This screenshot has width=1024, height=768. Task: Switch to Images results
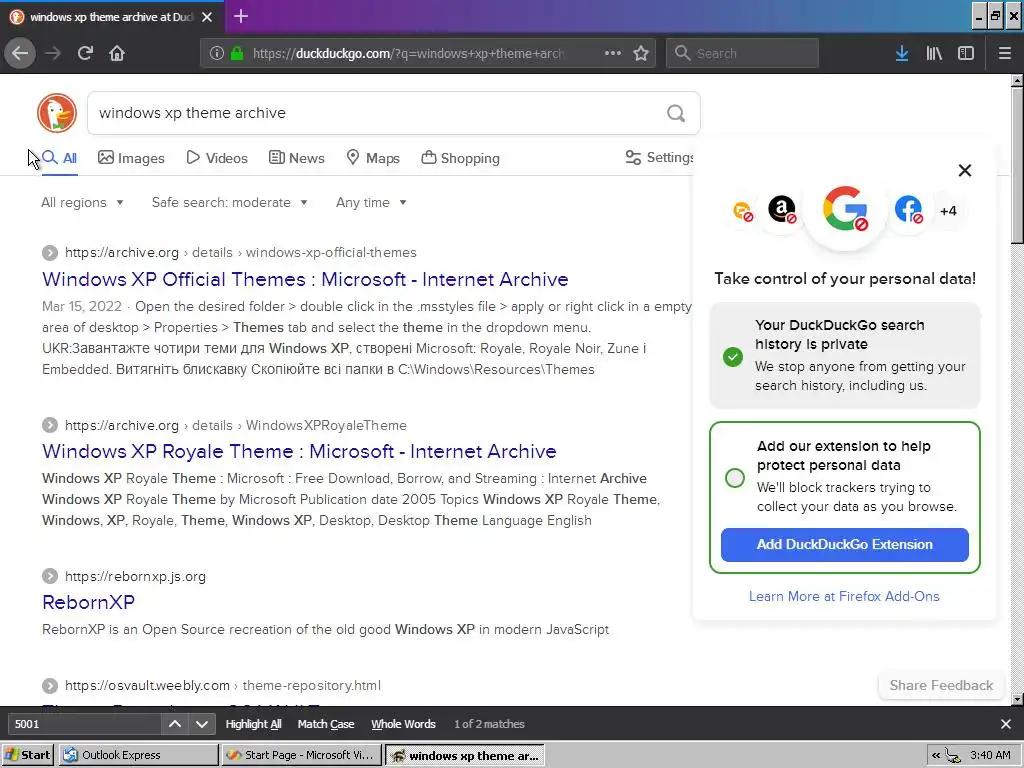131,158
